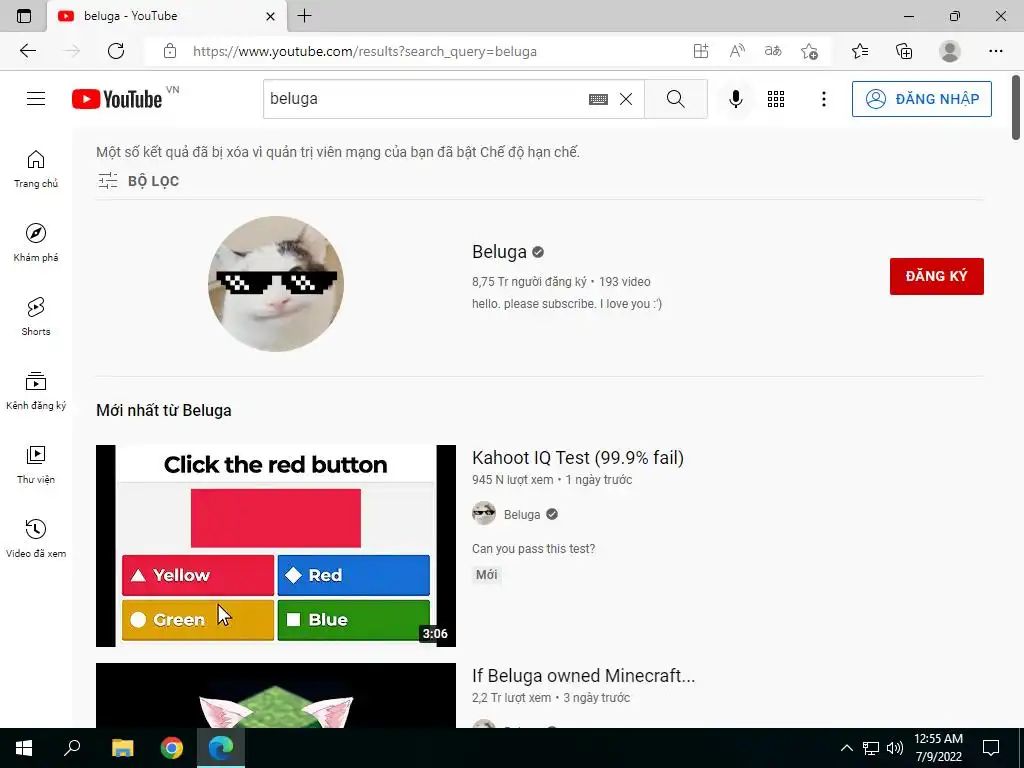Activate Read aloud icon in address bar
The width and height of the screenshot is (1024, 768).
pos(737,51)
